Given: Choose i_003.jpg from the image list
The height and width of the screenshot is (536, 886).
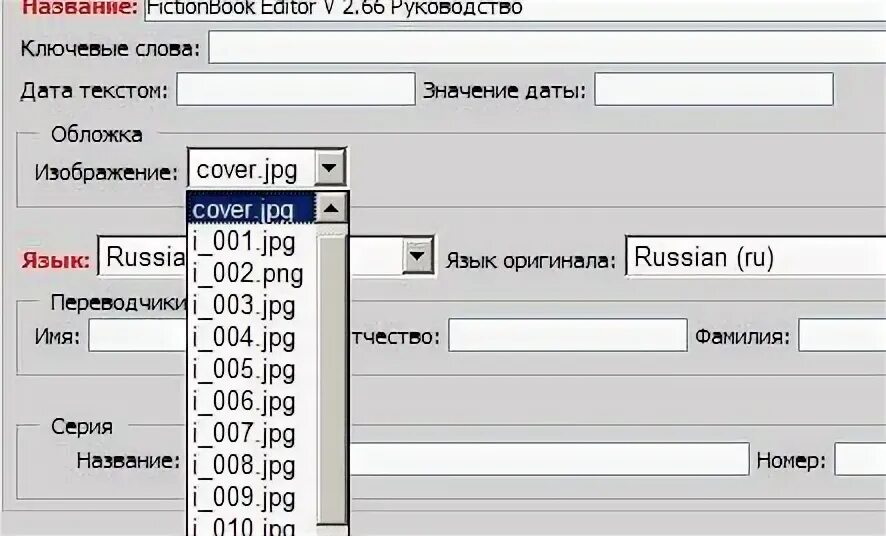Looking at the screenshot, I should pyautogui.click(x=251, y=306).
